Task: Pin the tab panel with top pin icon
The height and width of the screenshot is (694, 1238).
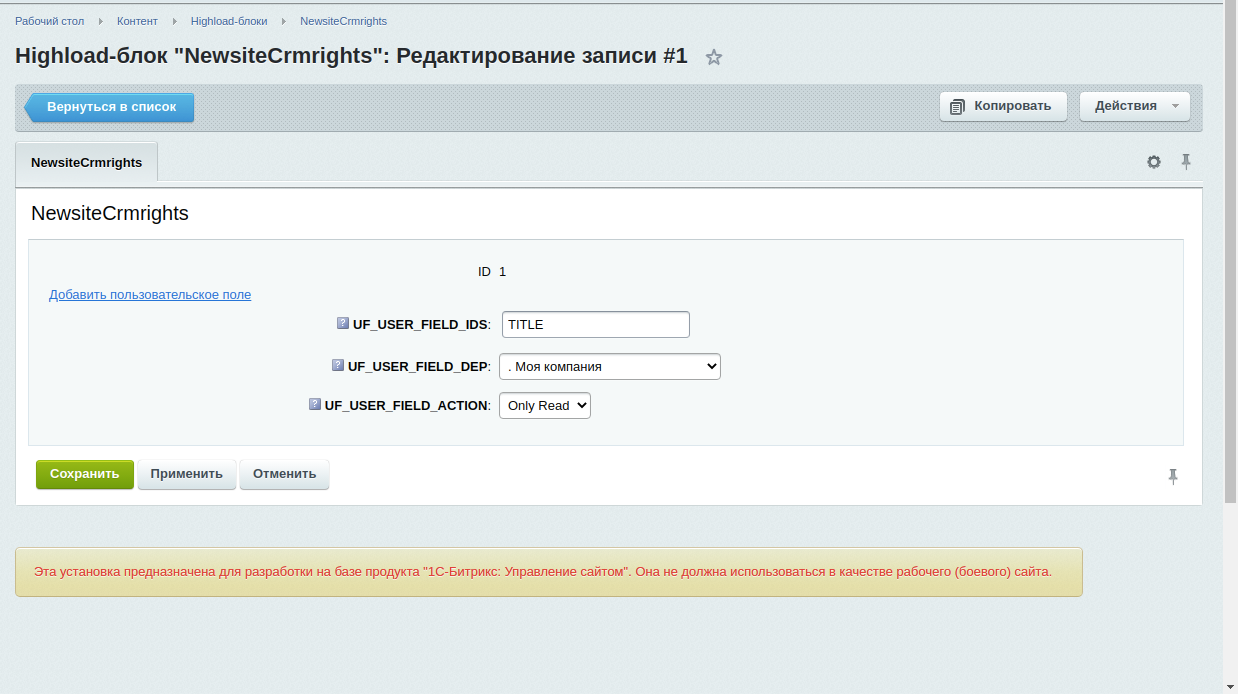Action: point(1186,162)
